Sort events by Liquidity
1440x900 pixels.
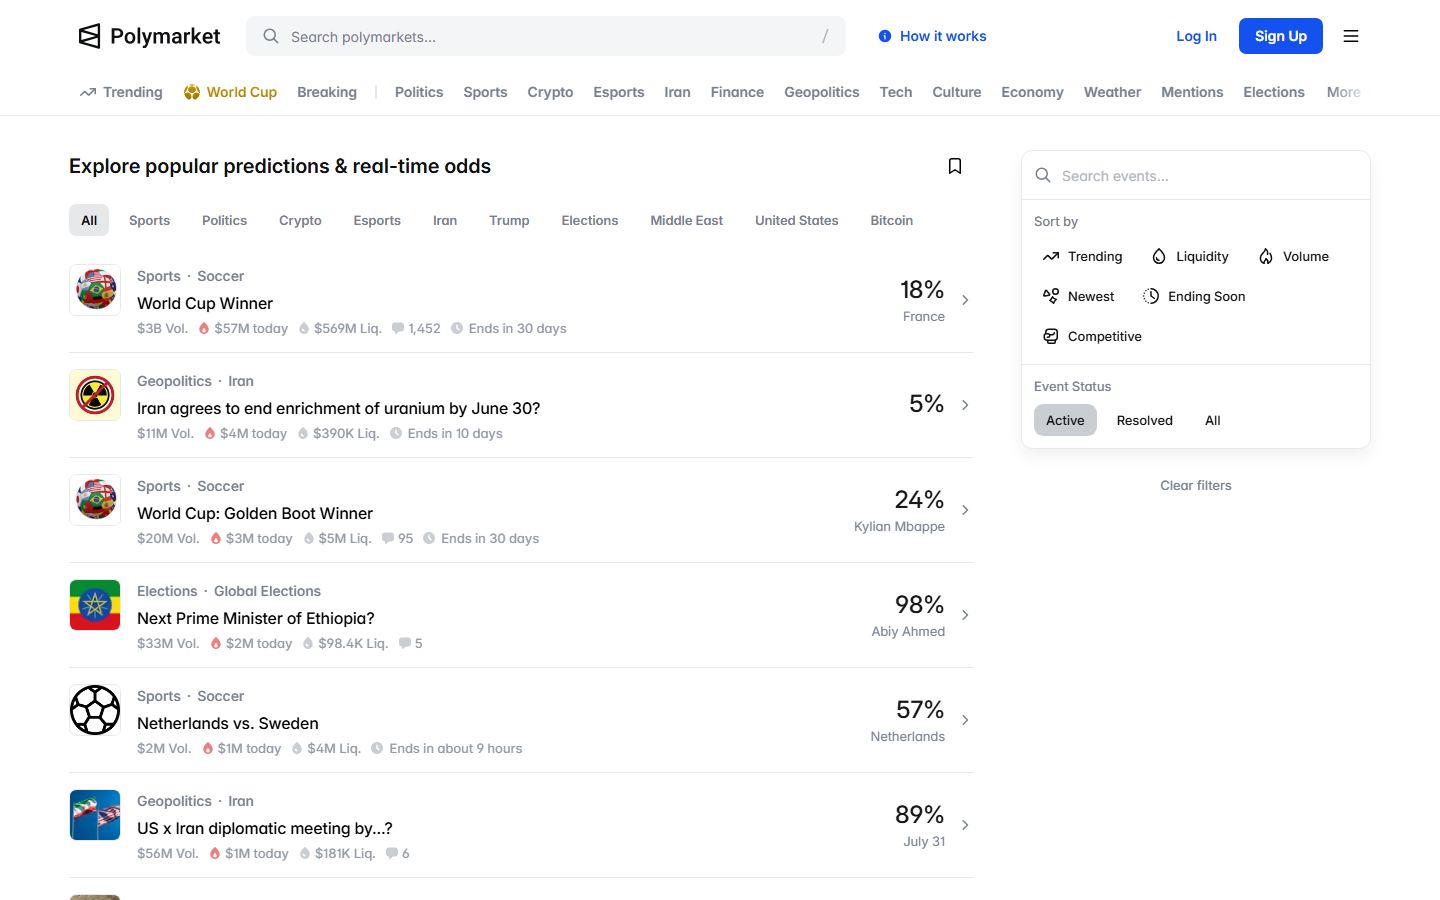[x=1190, y=256]
